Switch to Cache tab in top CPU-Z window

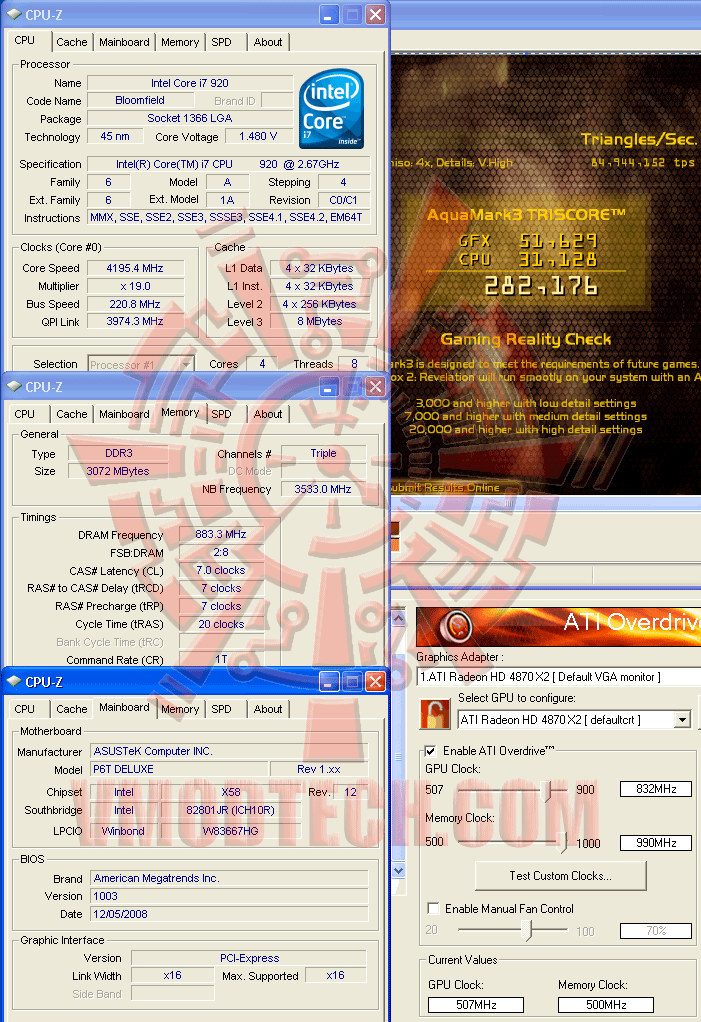(72, 42)
